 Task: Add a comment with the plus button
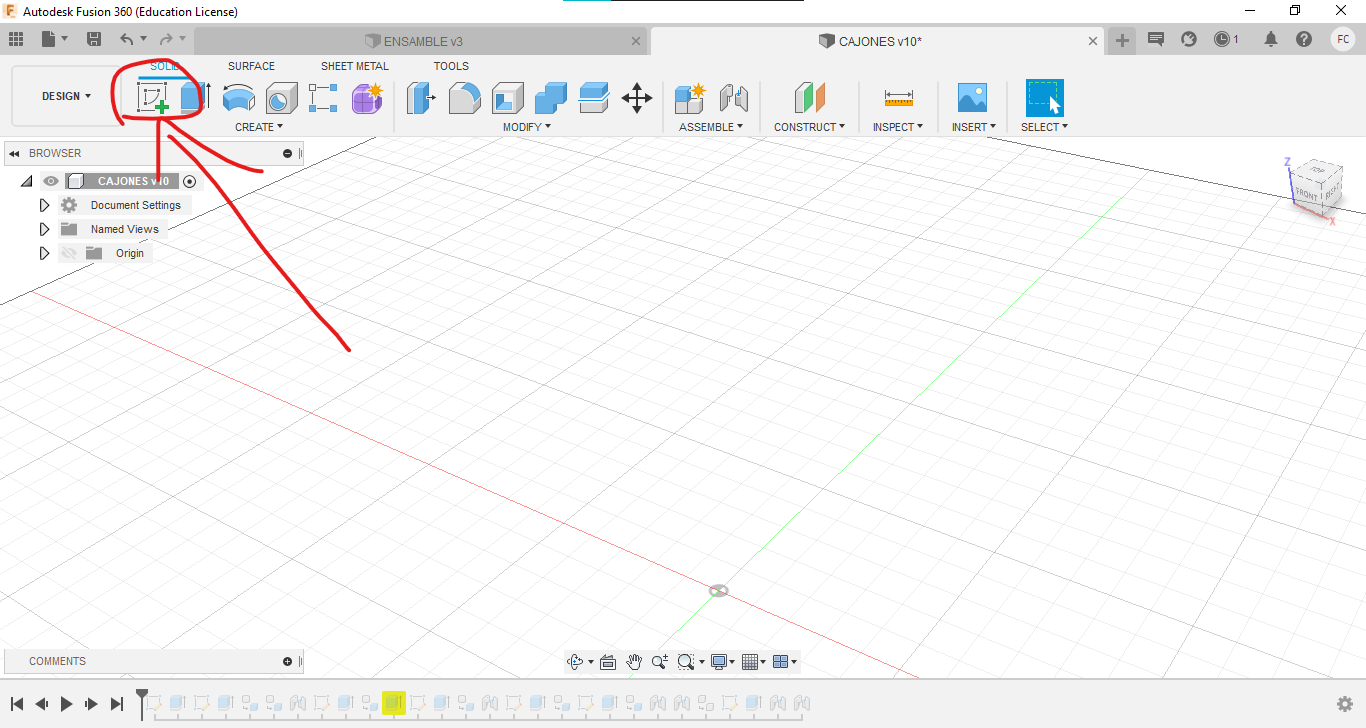coord(288,661)
